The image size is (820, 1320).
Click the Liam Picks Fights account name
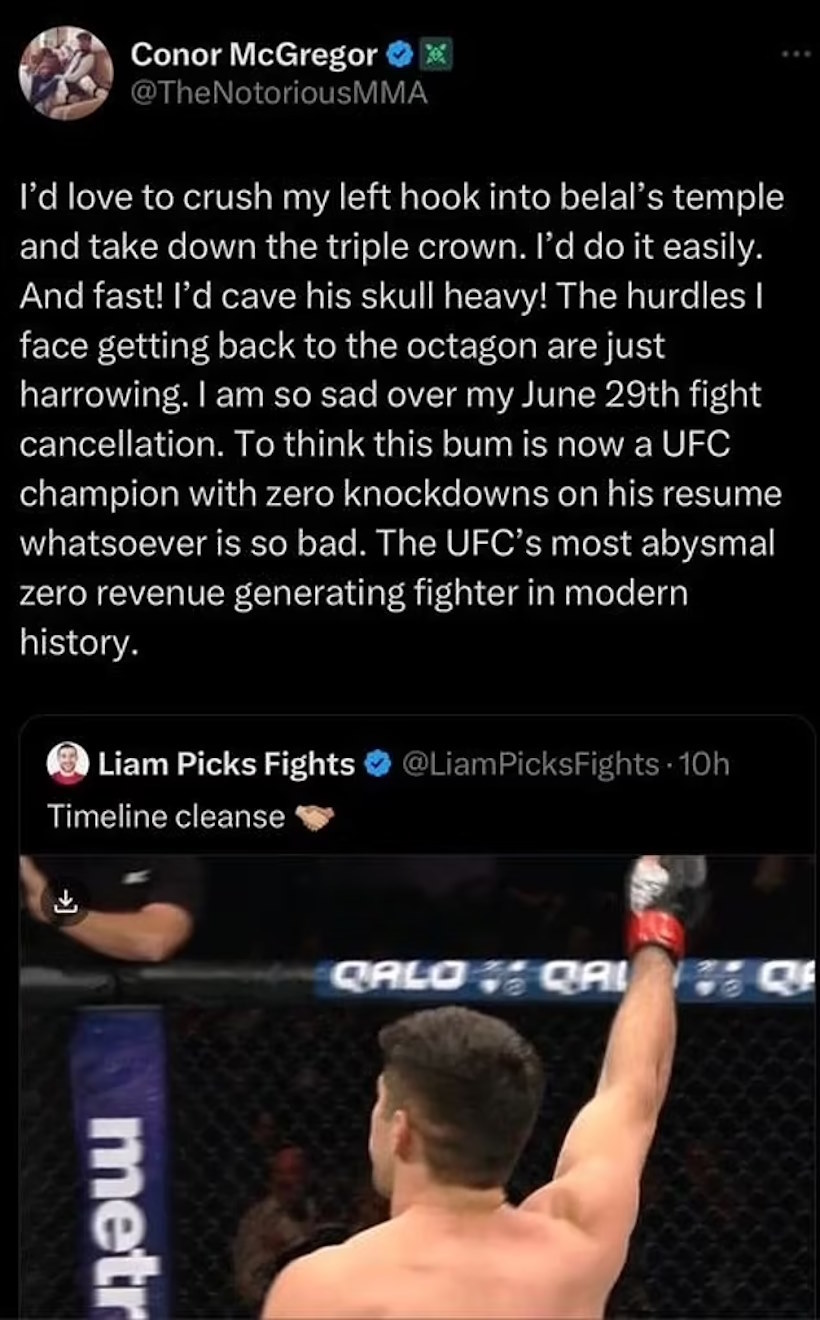coord(225,765)
